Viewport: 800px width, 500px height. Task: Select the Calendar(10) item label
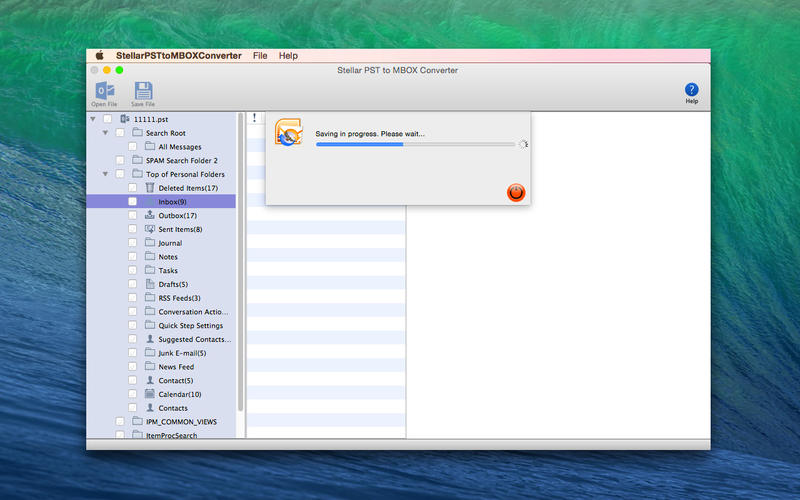[x=180, y=394]
